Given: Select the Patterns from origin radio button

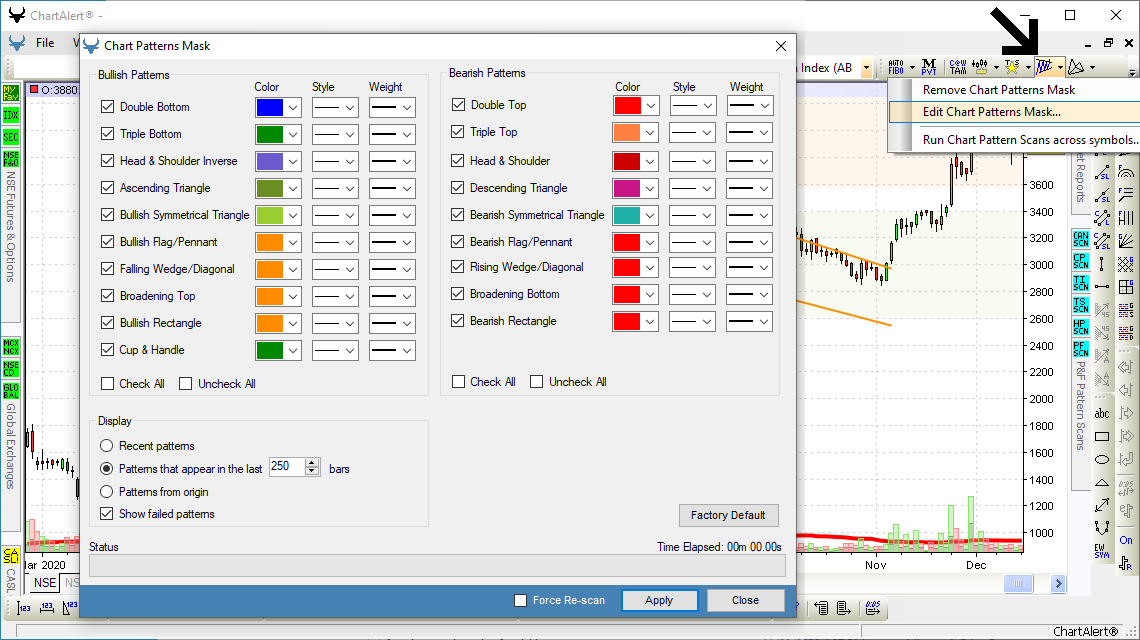Looking at the screenshot, I should (x=107, y=492).
